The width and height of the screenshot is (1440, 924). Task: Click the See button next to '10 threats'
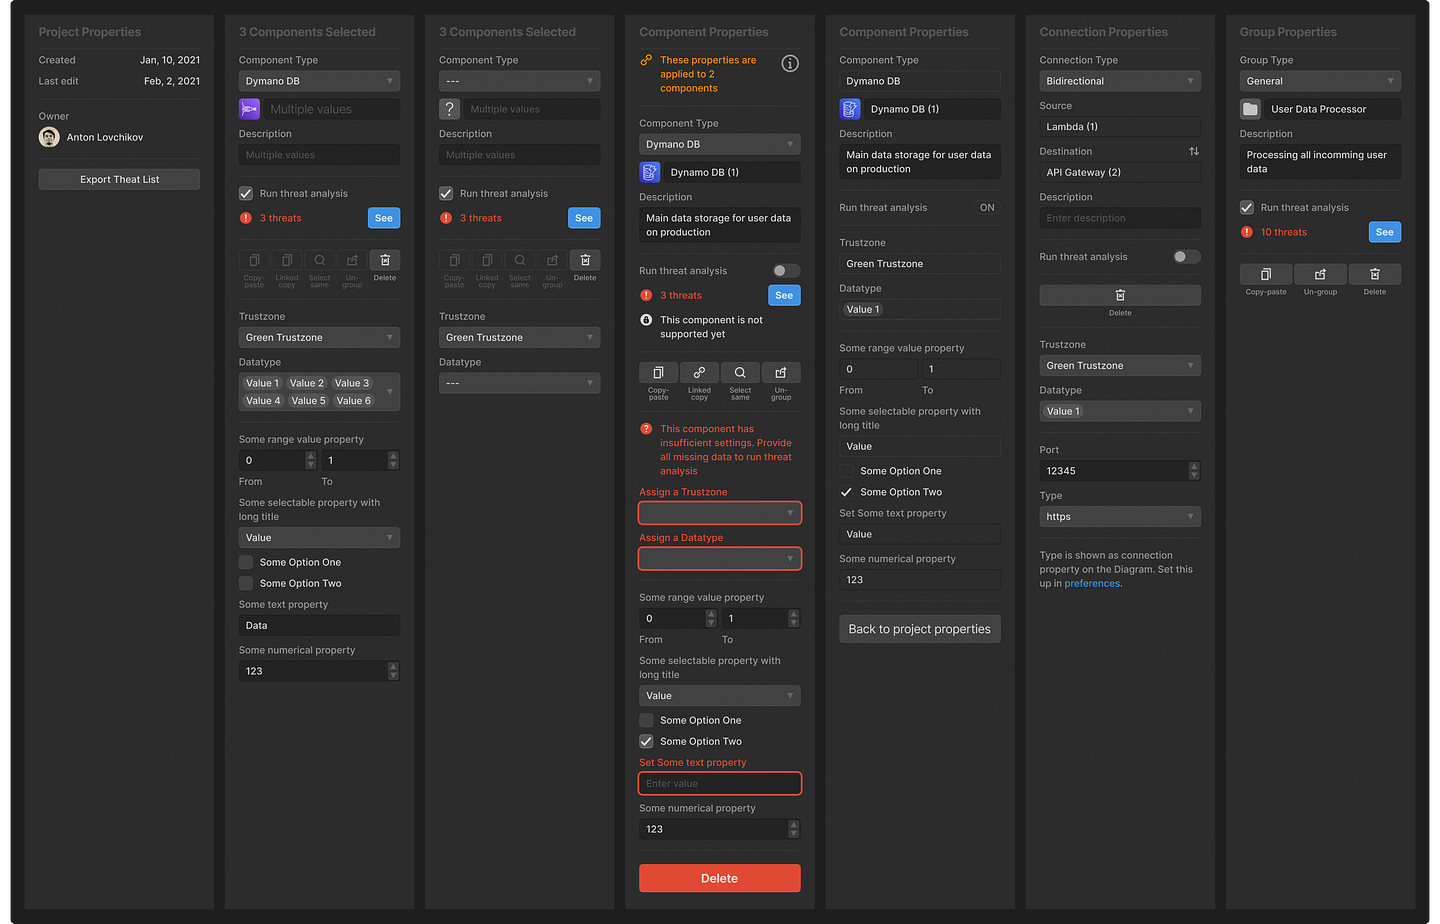coord(1385,232)
